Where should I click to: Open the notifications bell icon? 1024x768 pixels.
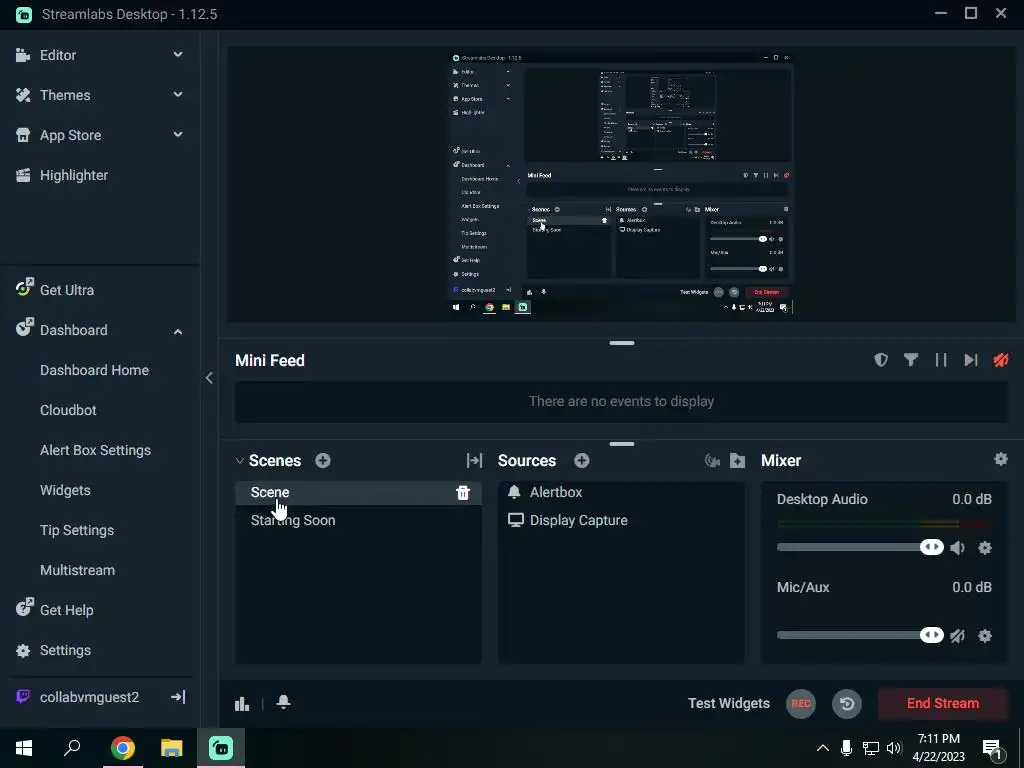pyautogui.click(x=283, y=702)
